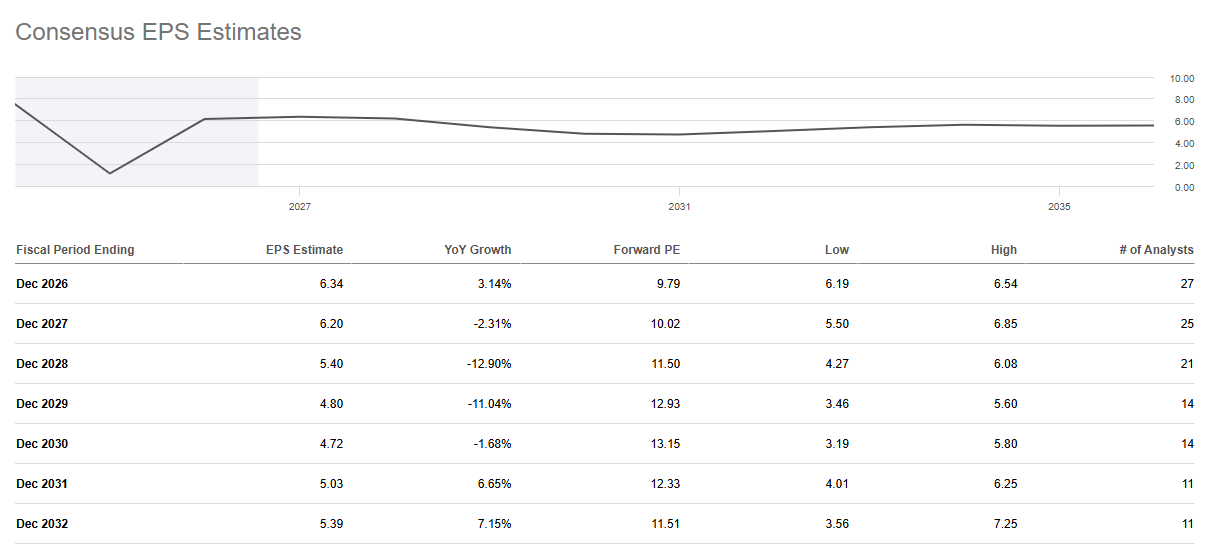Viewport: 1207px width, 547px height.
Task: Sort by Forward PE column header
Action: point(647,250)
